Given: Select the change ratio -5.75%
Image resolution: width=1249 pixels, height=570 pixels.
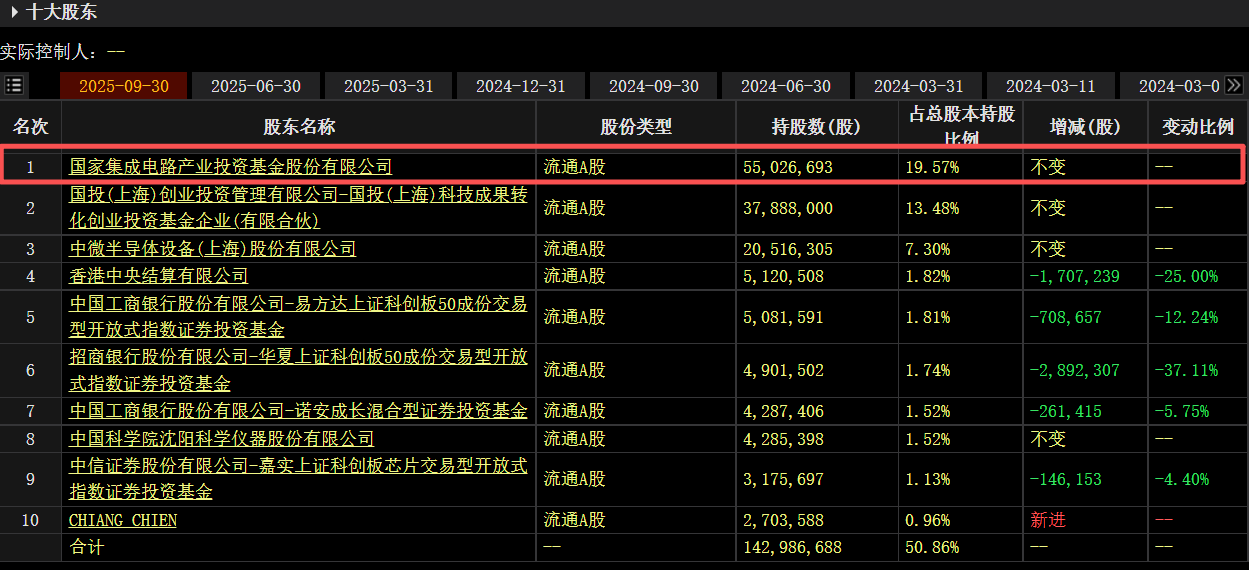Looking at the screenshot, I should pos(1182,411).
